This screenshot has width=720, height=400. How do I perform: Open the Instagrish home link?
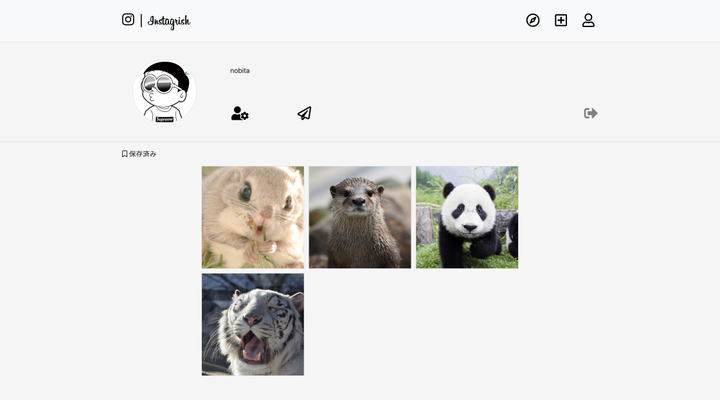(x=169, y=21)
